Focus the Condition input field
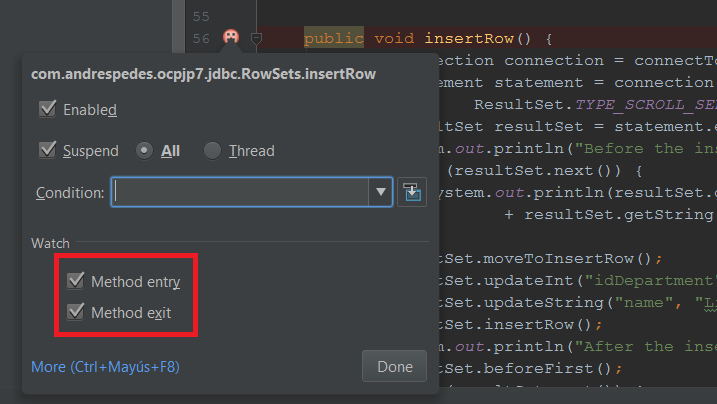This screenshot has width=717, height=404. click(x=240, y=192)
